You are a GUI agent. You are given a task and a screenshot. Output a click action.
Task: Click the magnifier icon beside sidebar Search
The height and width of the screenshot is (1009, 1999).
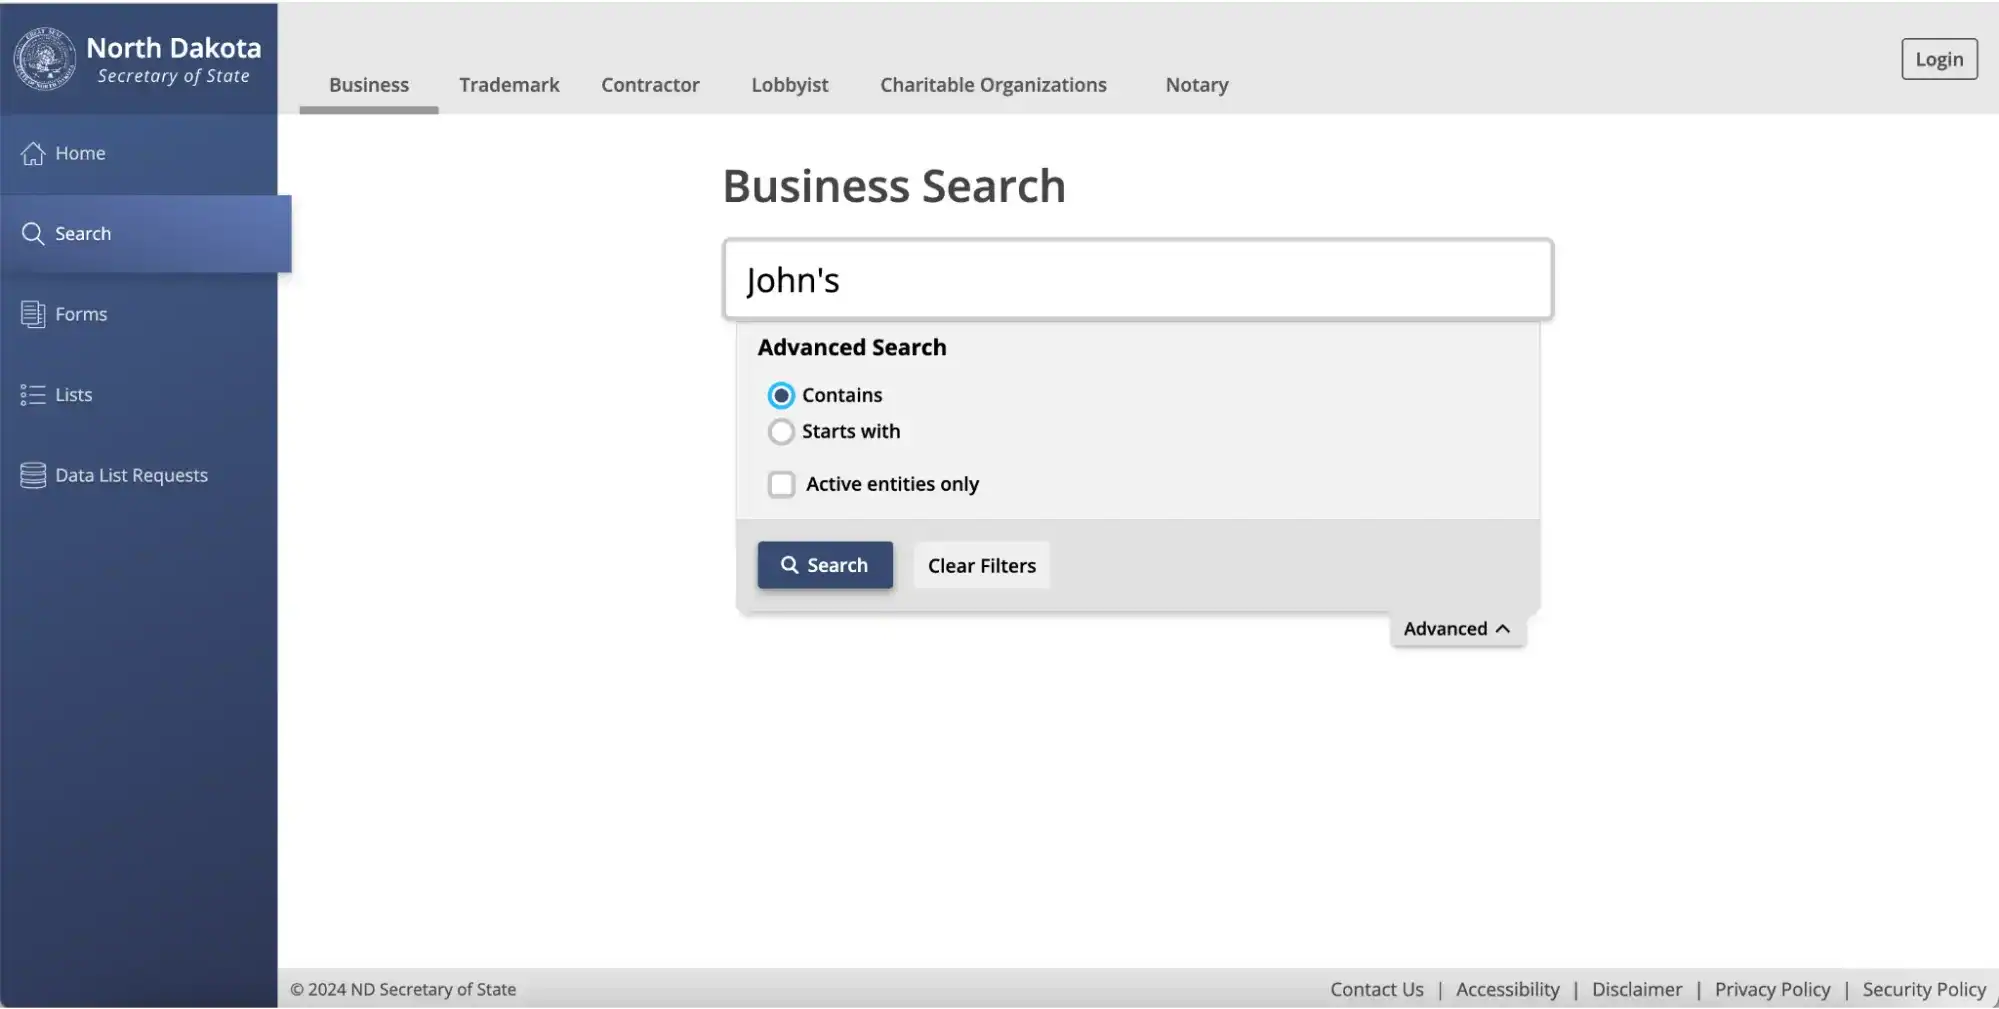(x=33, y=233)
